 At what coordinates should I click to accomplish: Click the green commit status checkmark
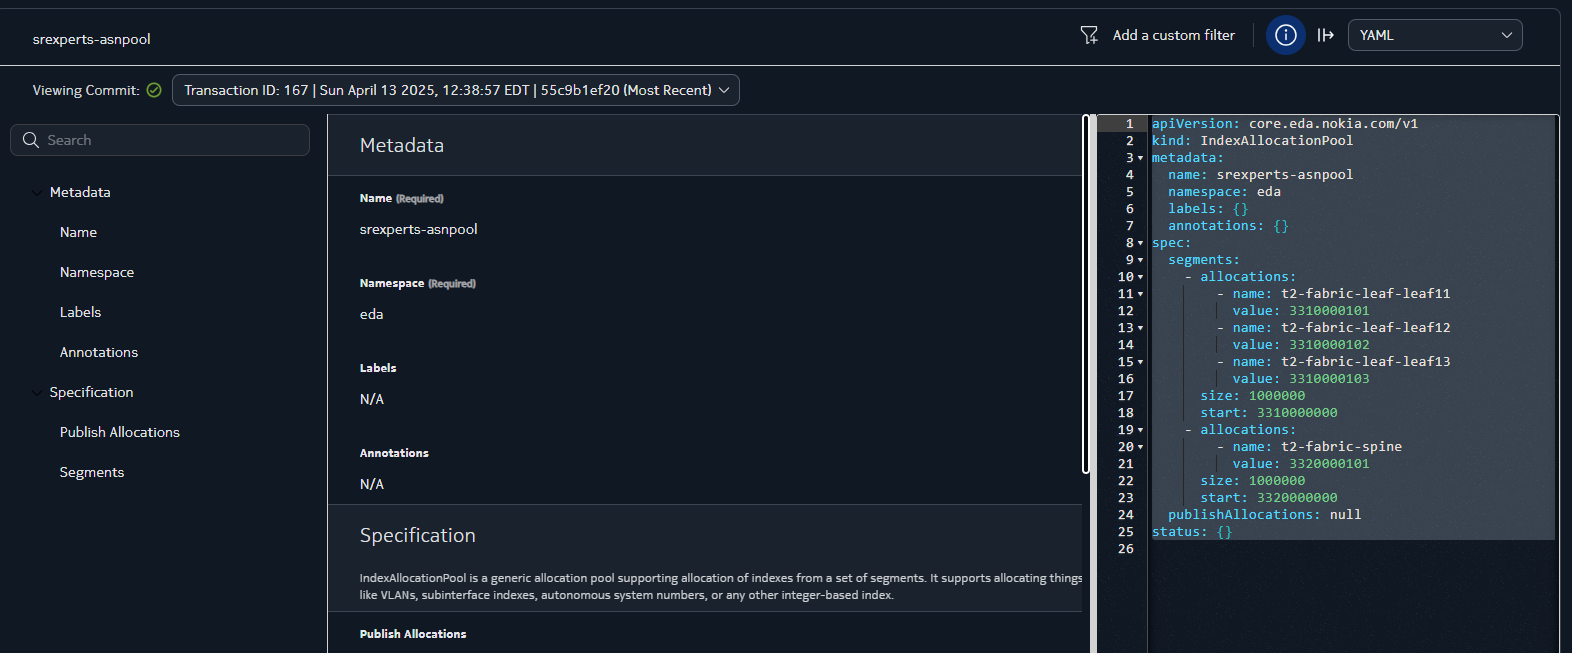154,90
